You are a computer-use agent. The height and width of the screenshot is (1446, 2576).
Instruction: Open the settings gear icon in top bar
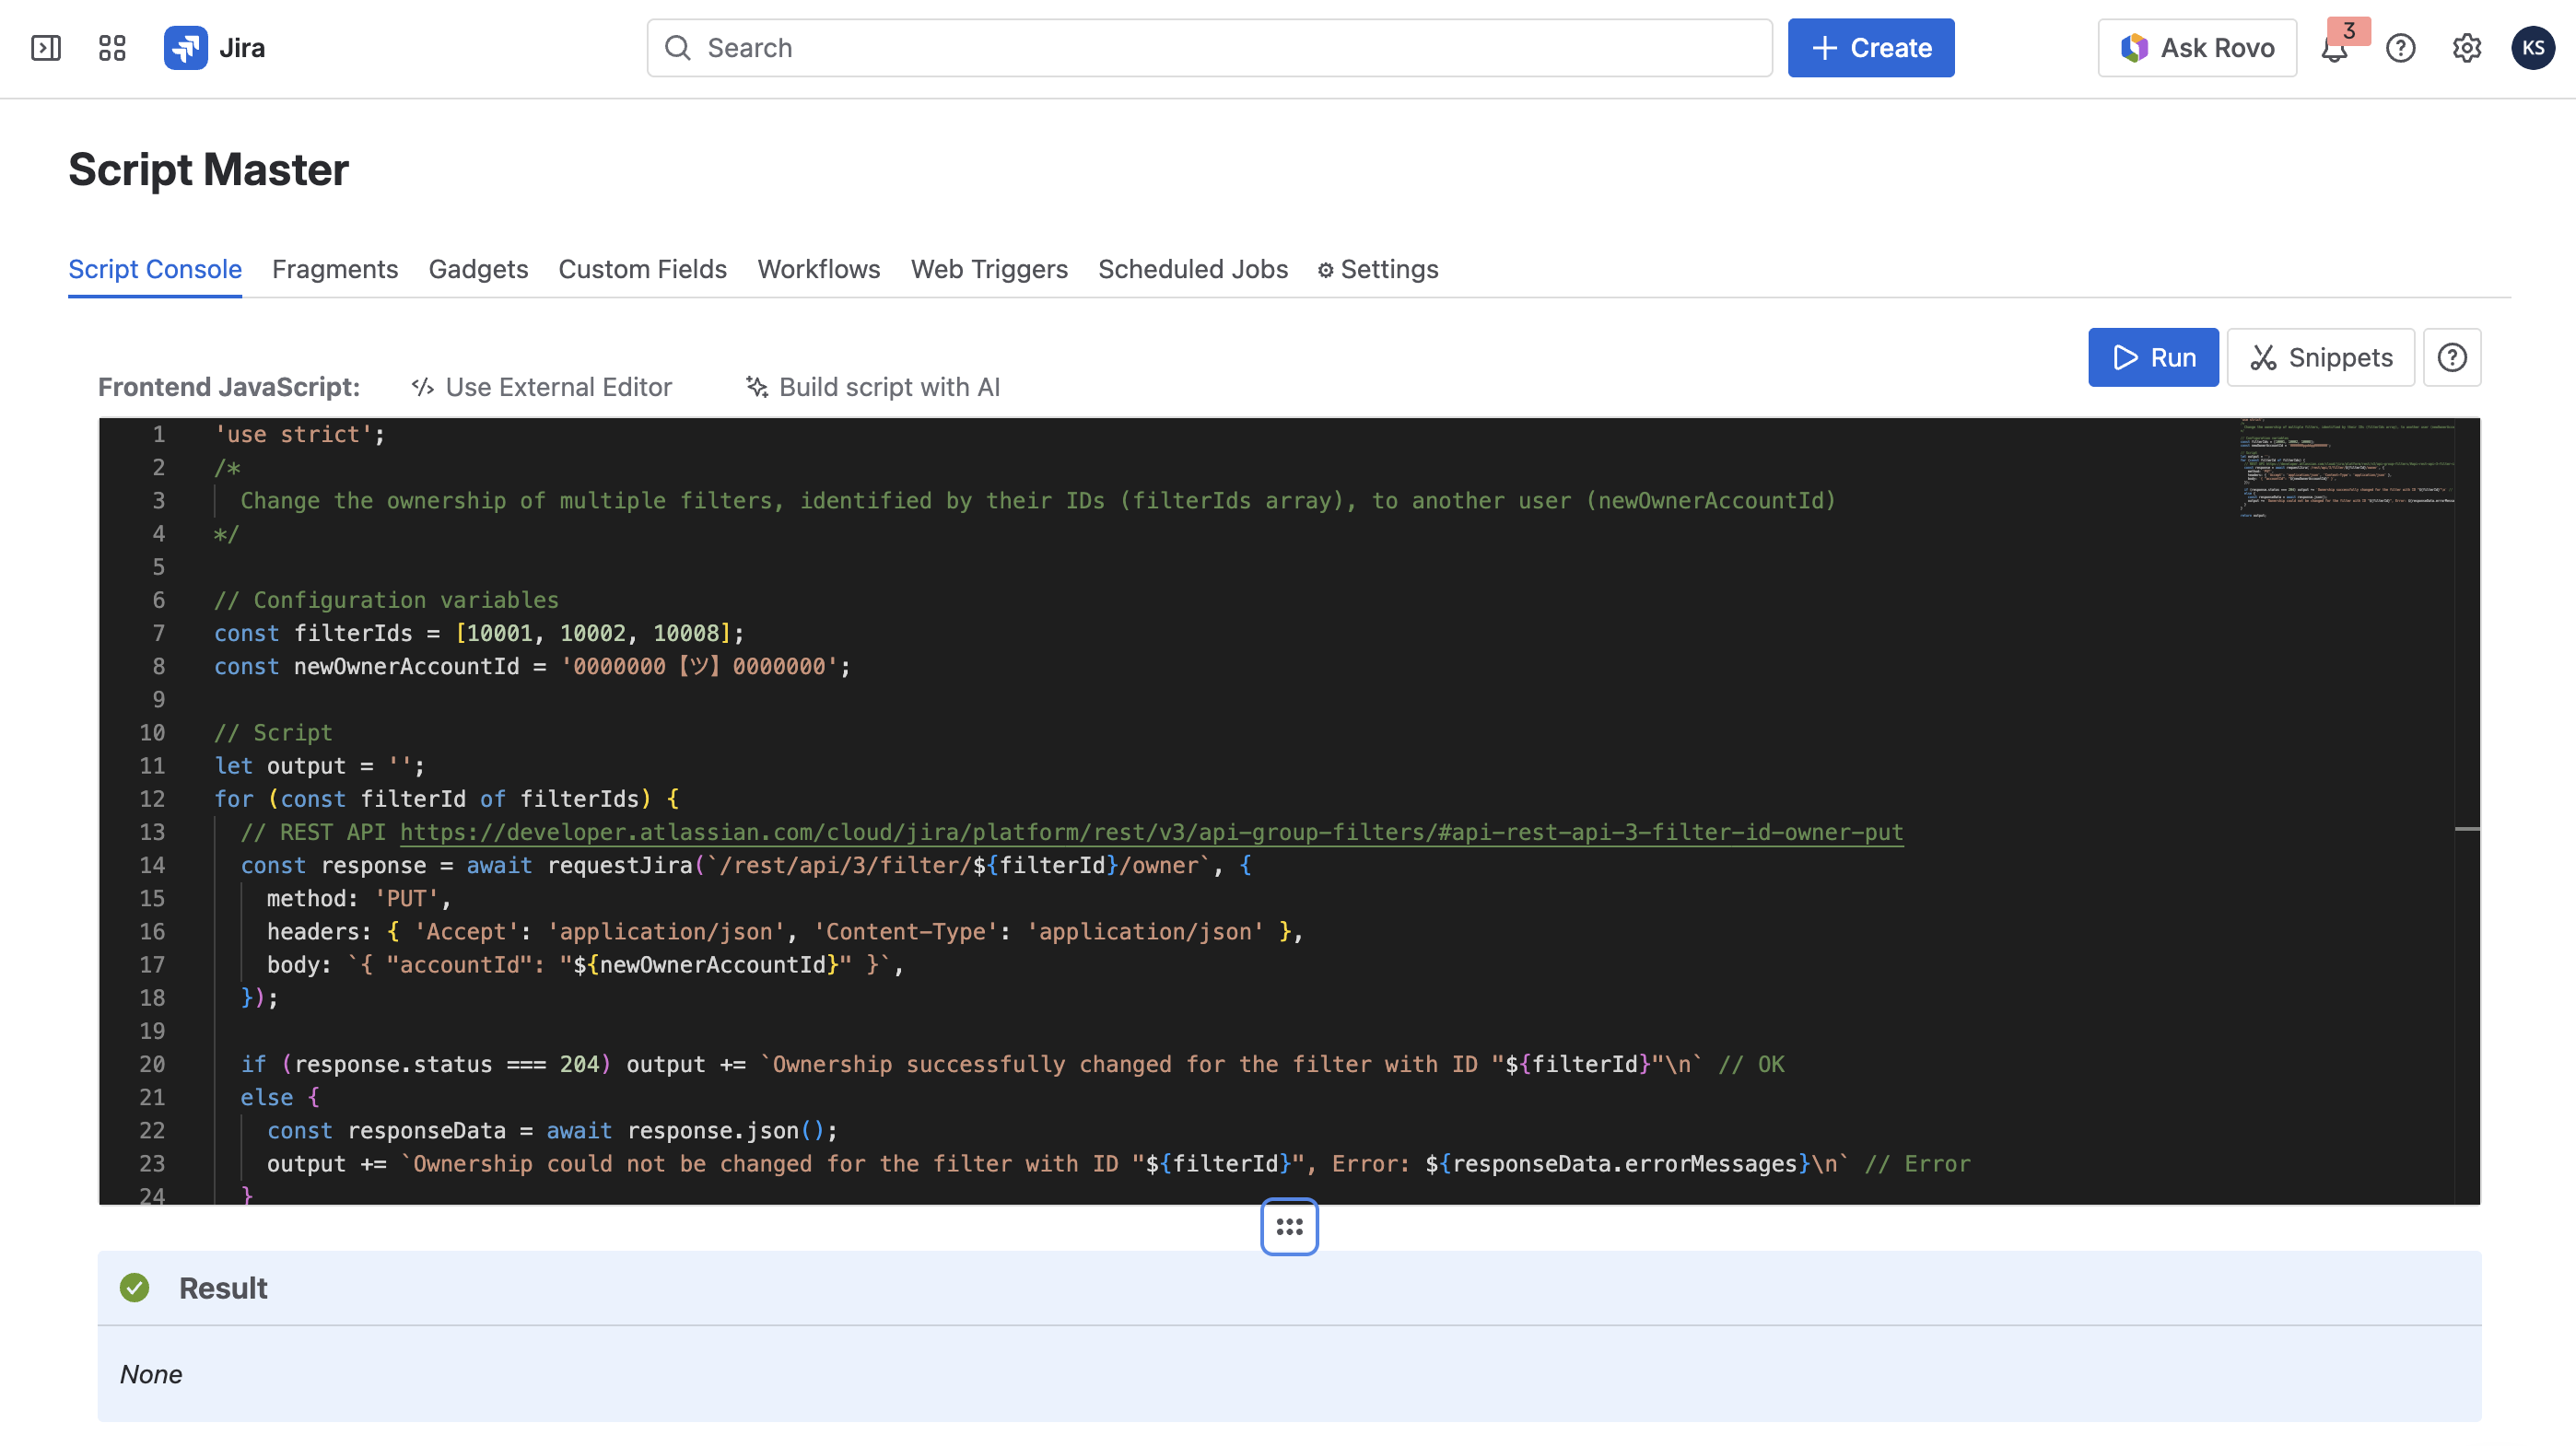pyautogui.click(x=2467, y=48)
